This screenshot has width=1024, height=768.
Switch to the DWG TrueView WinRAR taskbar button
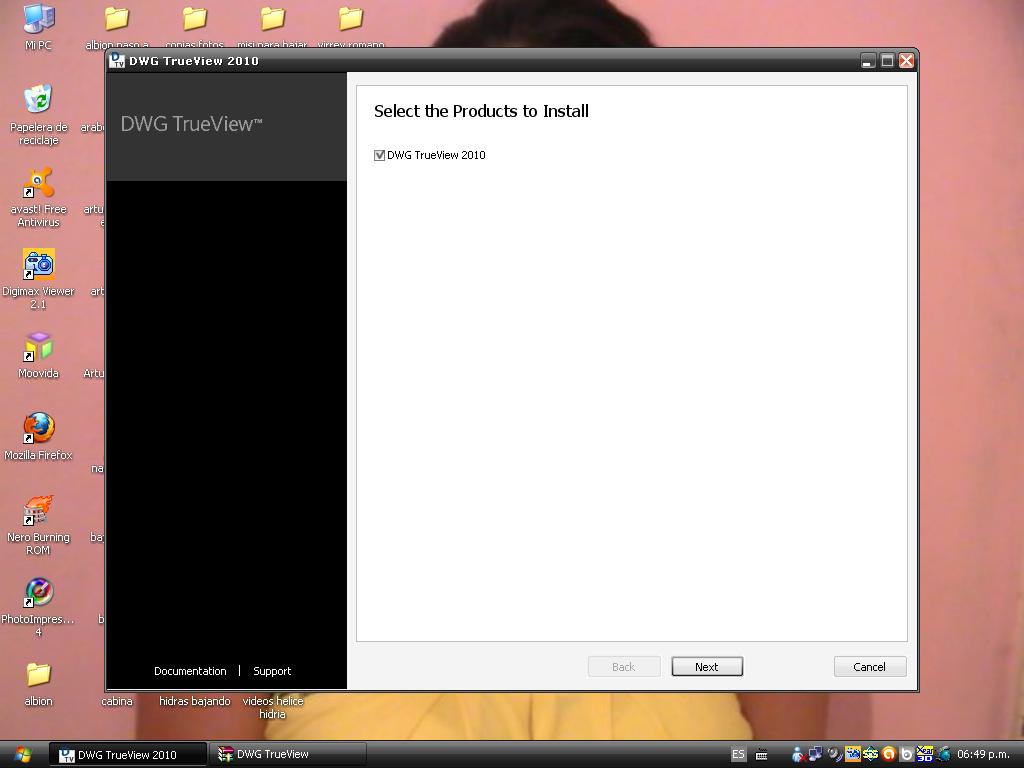288,755
